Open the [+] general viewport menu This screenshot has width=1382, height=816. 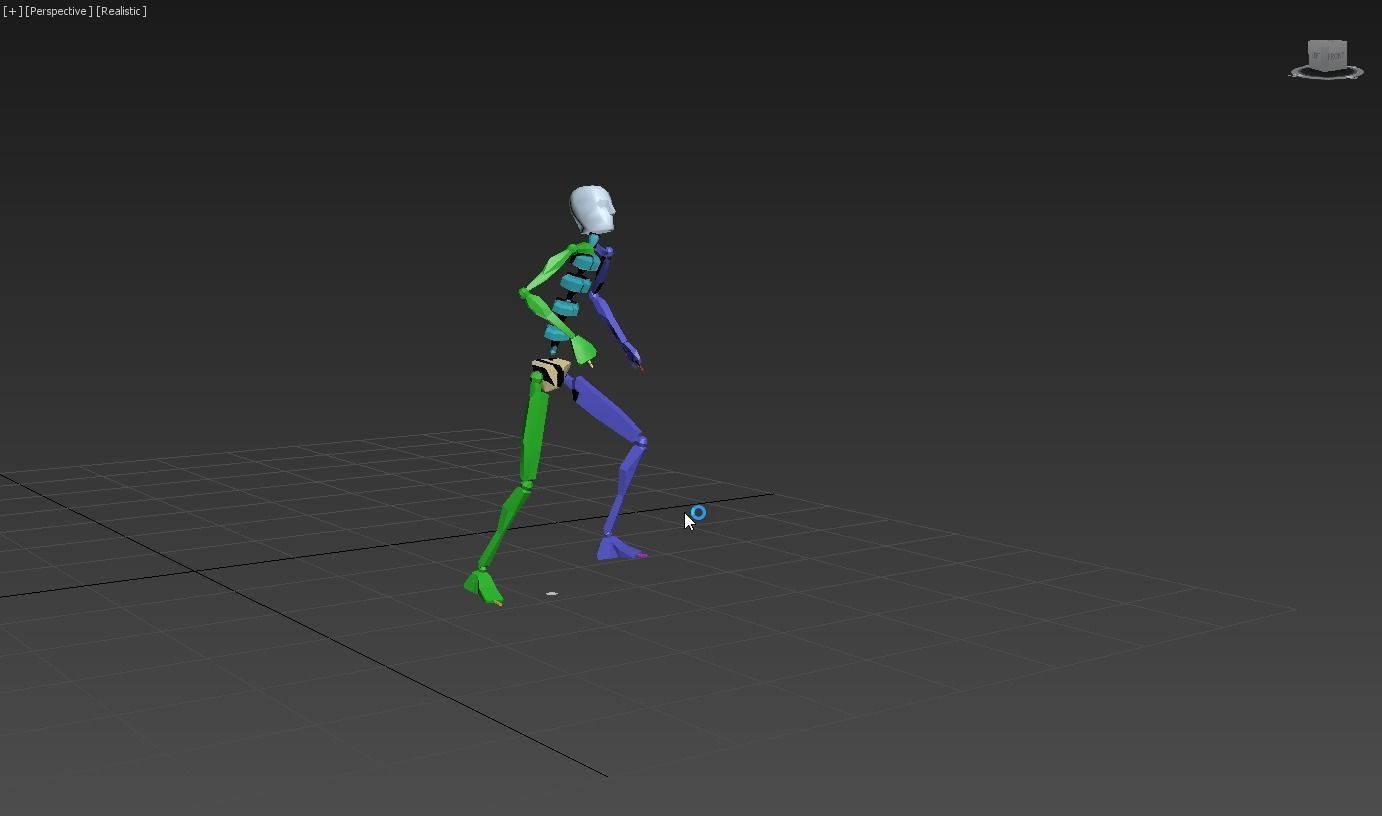(12, 11)
